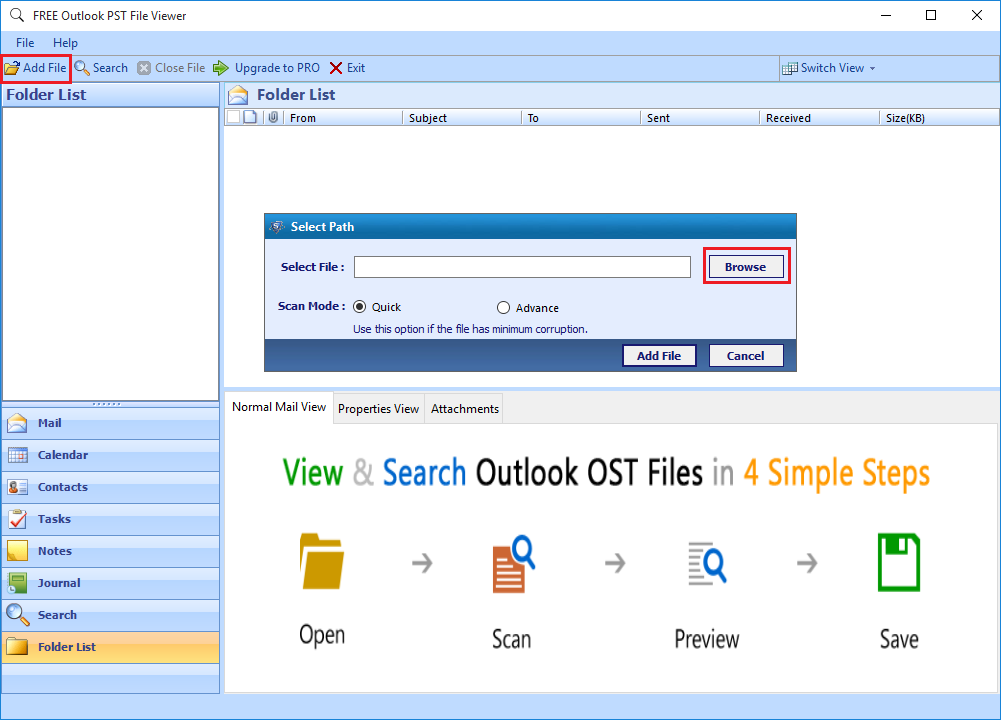This screenshot has height=720, width=1001.
Task: Switch to Normal Mail View tab
Action: [x=279, y=407]
